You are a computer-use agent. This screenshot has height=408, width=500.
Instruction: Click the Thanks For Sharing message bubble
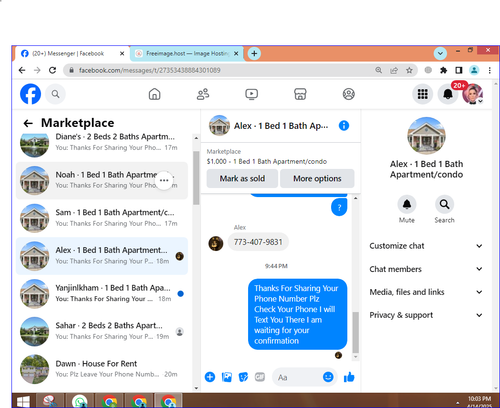point(297,314)
